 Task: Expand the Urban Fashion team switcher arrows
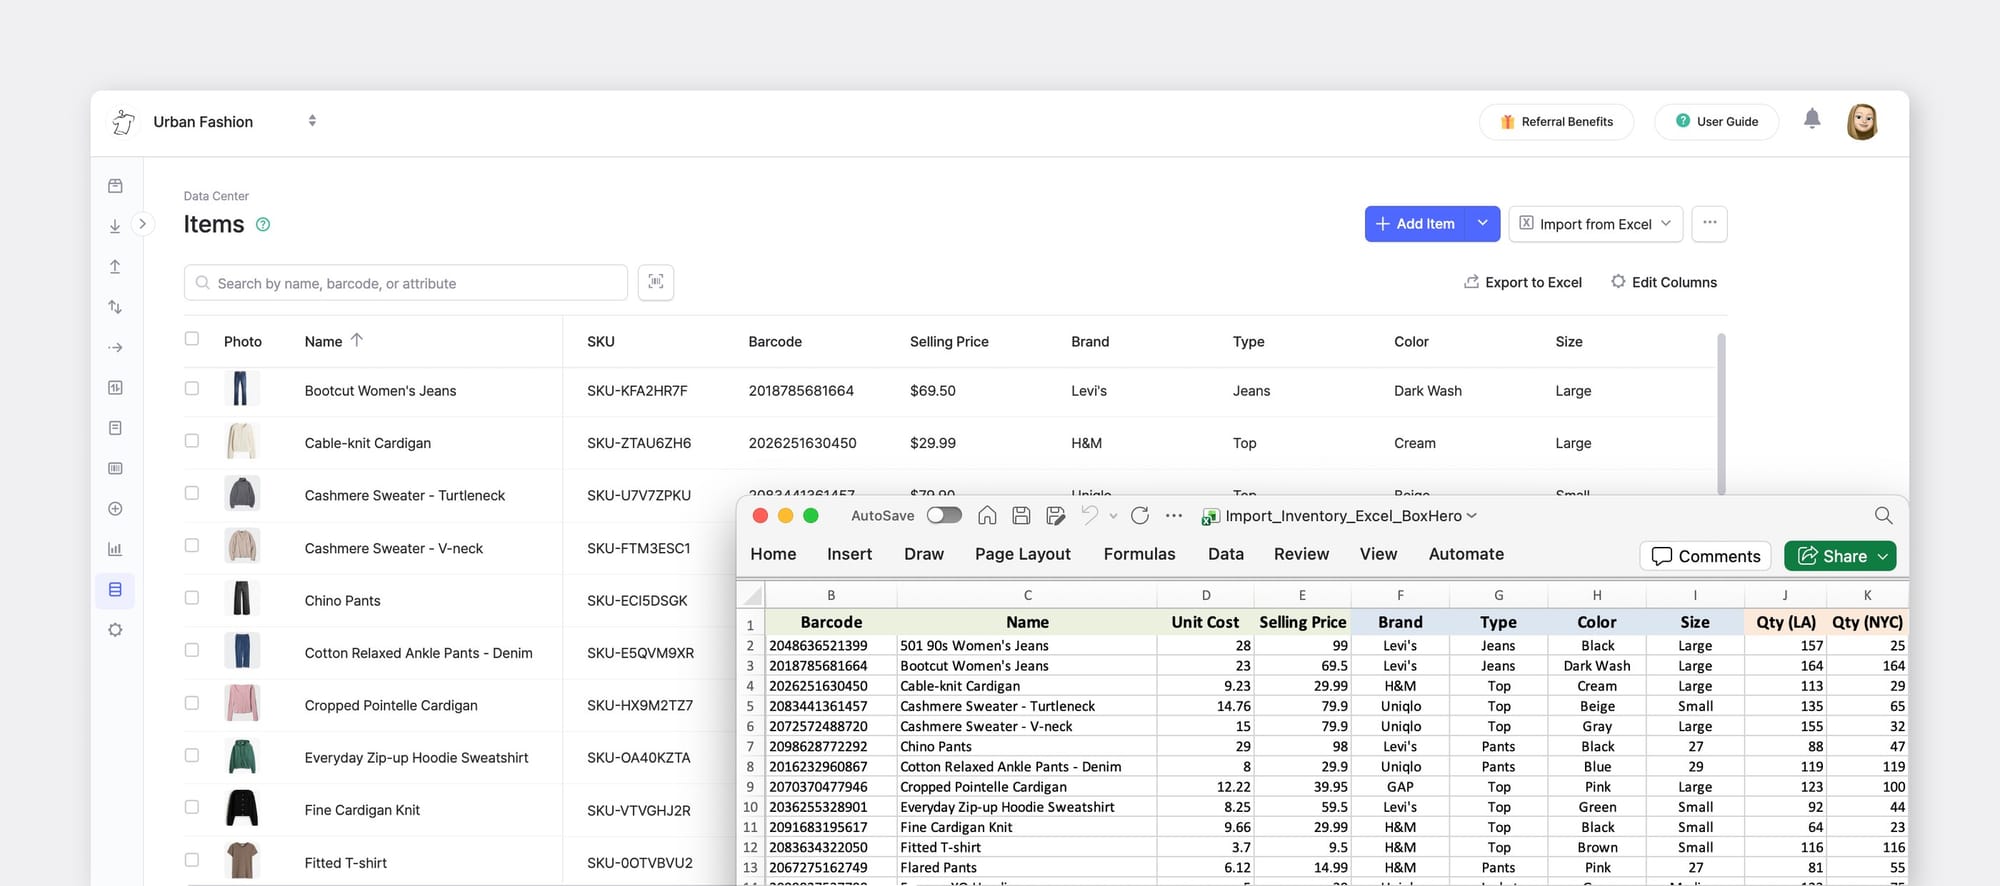(312, 121)
